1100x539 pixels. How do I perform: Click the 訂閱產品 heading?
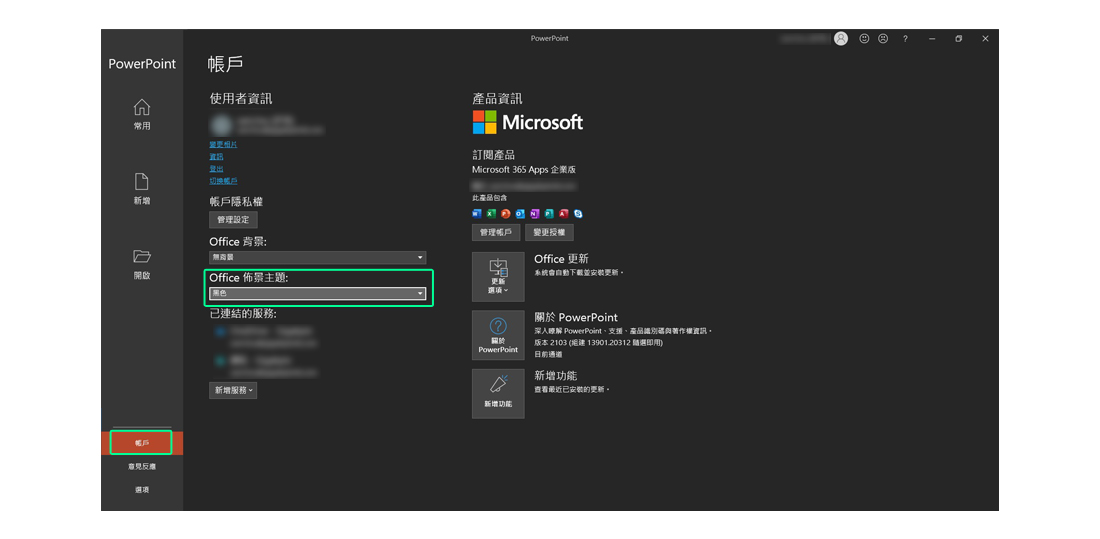click(x=494, y=155)
